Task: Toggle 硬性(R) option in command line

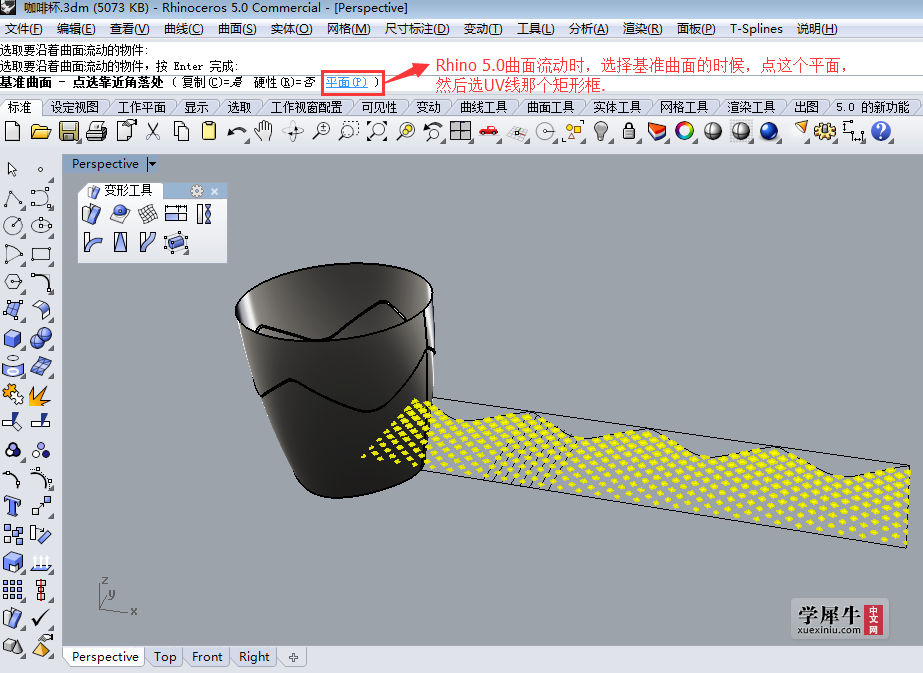Action: [x=284, y=82]
